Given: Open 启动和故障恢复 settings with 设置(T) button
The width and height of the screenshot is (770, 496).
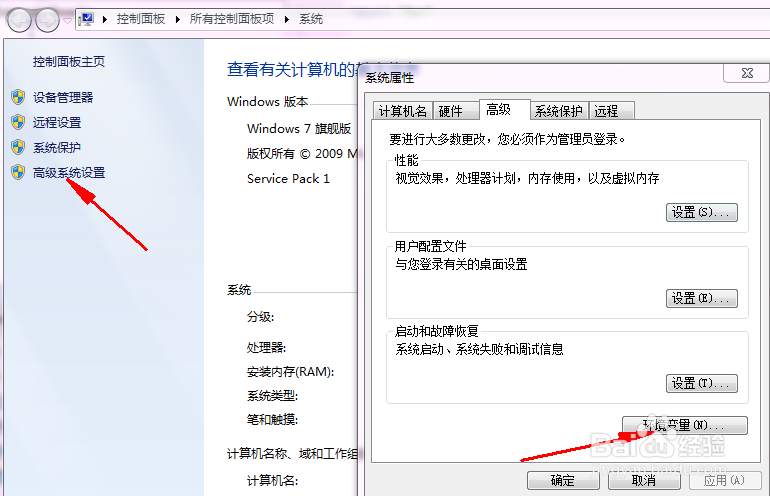Looking at the screenshot, I should click(702, 384).
